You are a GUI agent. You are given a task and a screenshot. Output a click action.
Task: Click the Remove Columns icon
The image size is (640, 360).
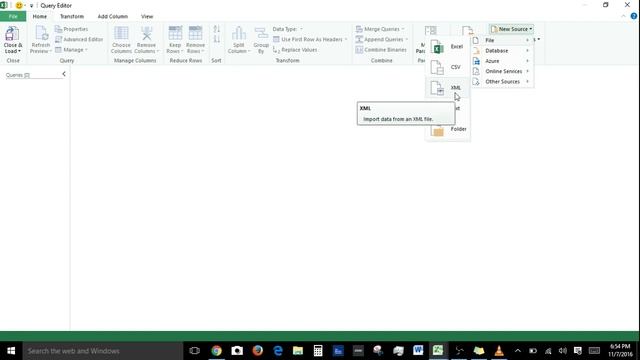tap(147, 33)
